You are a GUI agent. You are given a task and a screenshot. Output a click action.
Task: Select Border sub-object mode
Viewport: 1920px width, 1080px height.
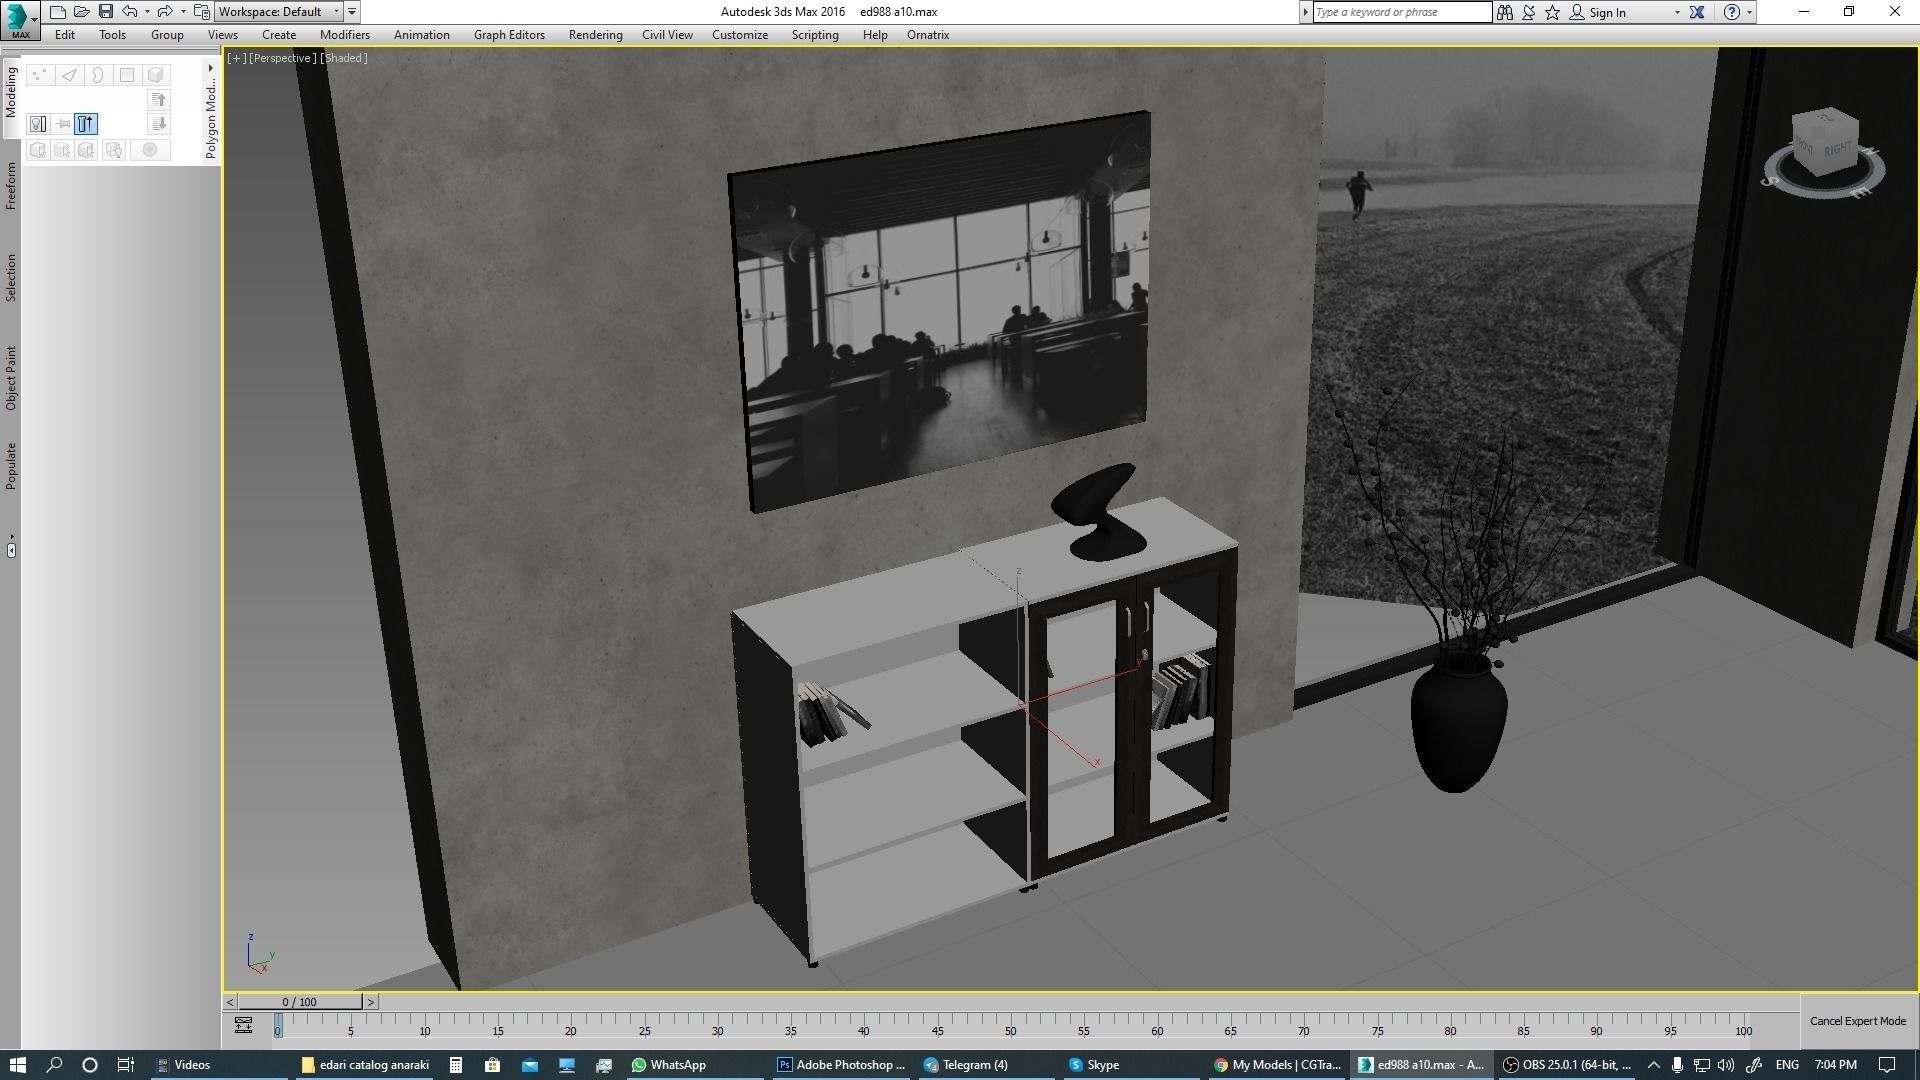98,75
